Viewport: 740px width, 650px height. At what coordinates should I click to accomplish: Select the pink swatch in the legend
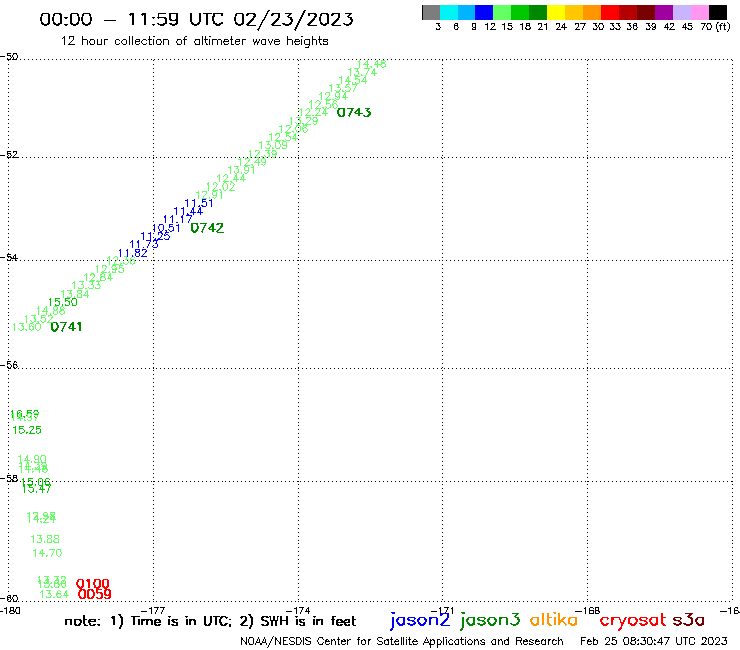click(699, 13)
